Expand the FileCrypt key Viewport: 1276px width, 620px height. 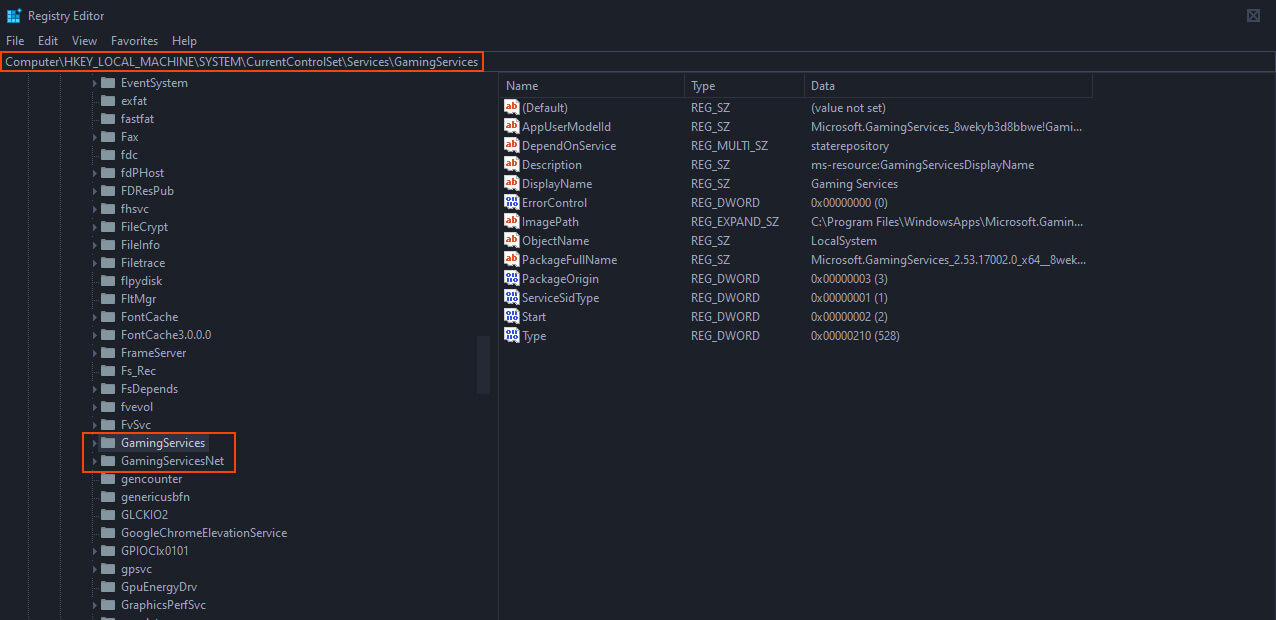pos(95,227)
